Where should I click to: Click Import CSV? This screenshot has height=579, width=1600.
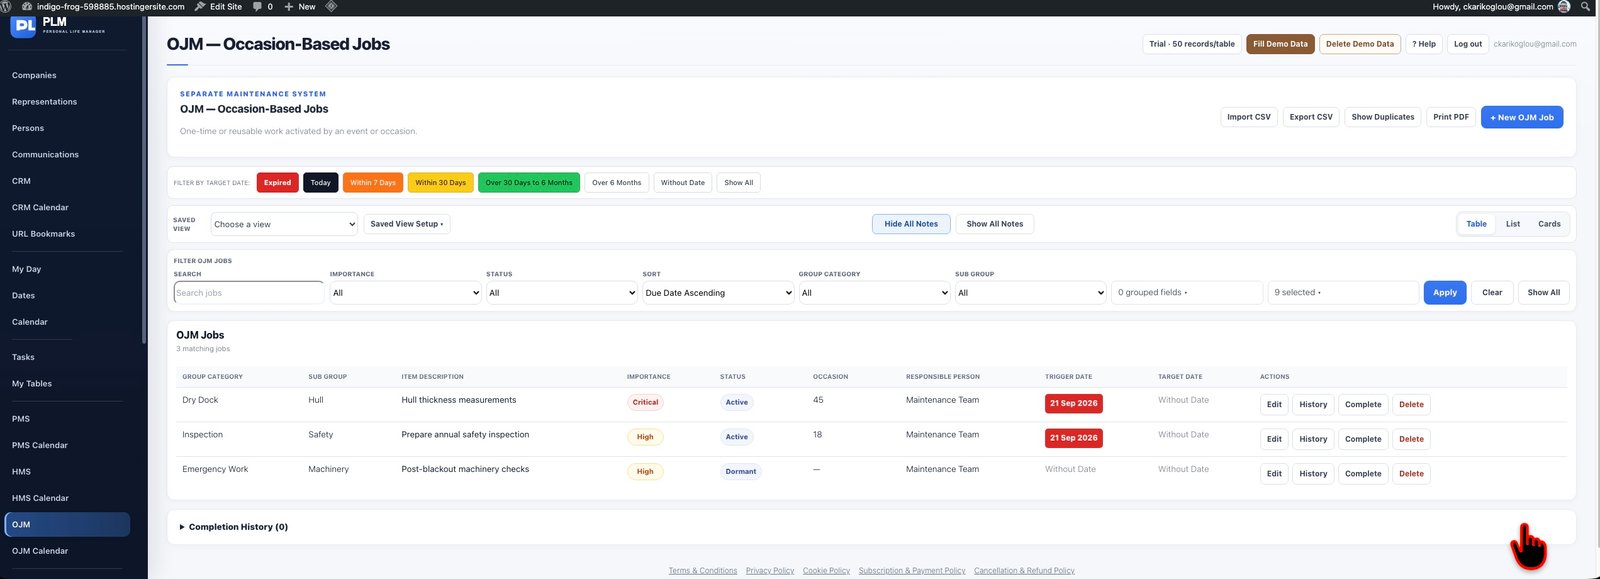point(1248,117)
